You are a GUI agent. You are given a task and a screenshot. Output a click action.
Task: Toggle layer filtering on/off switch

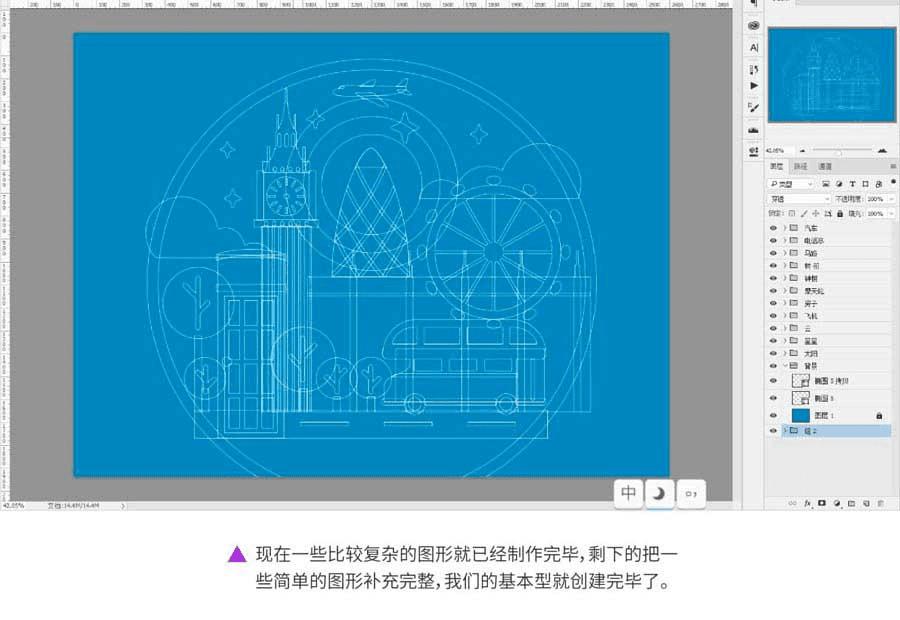pos(893,181)
